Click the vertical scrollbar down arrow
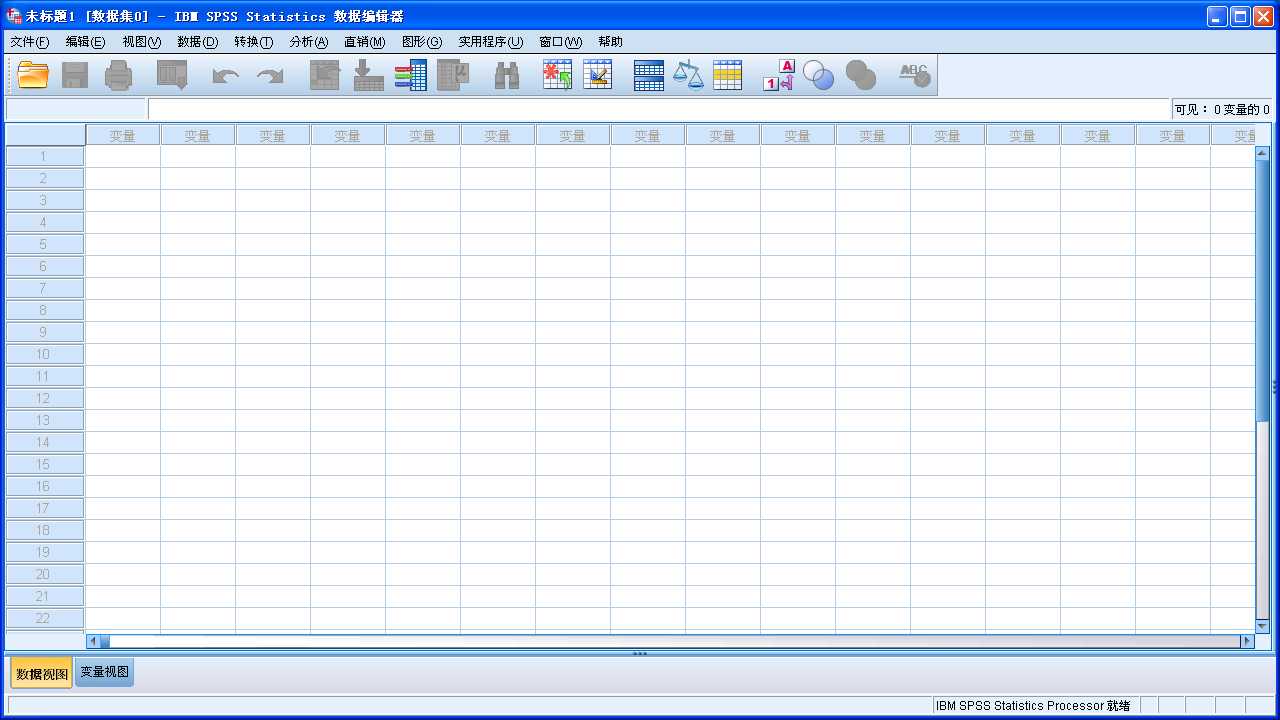The width and height of the screenshot is (1280, 720). 1262,626
